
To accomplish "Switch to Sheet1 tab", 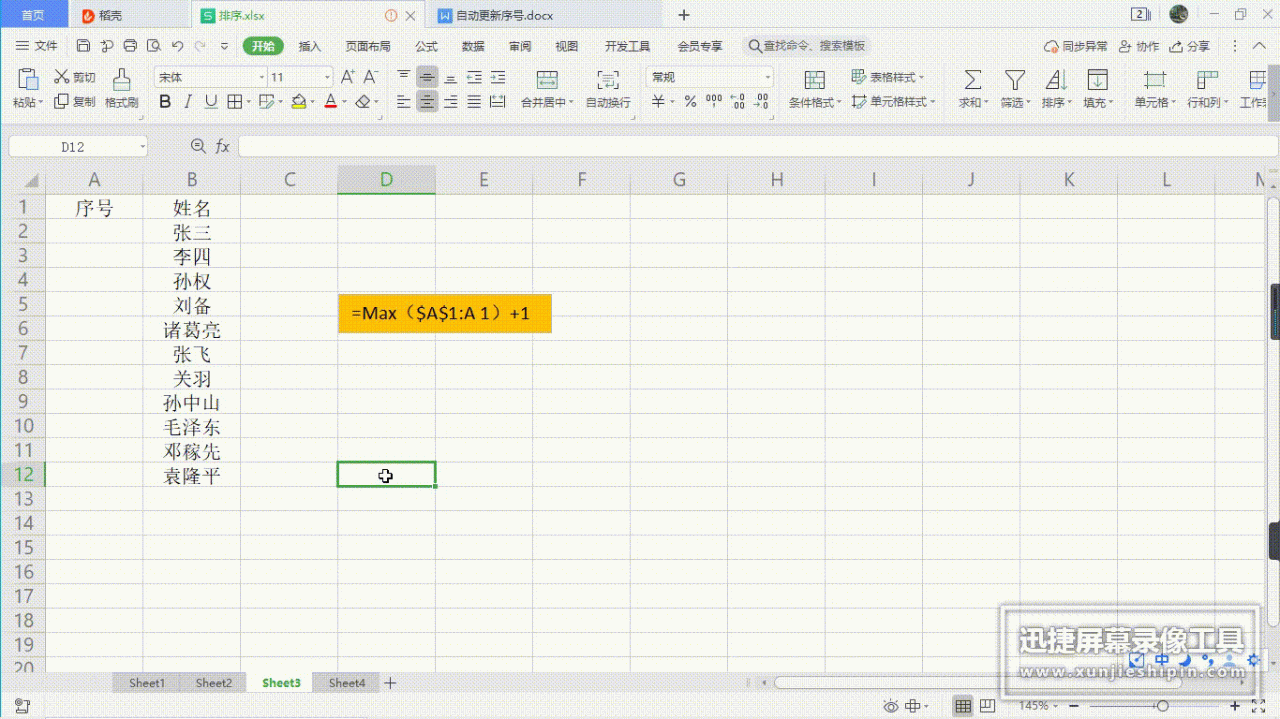I will pos(146,683).
